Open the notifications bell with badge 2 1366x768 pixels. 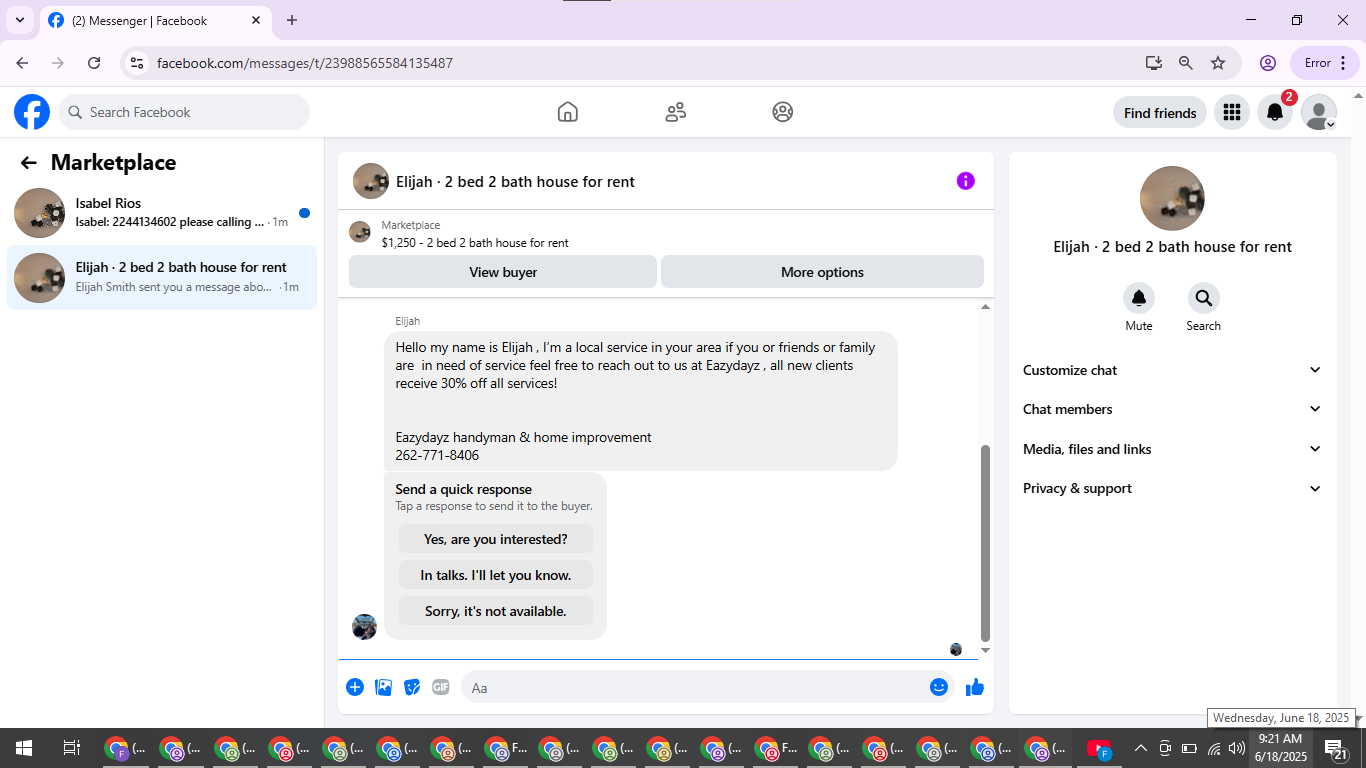point(1275,113)
